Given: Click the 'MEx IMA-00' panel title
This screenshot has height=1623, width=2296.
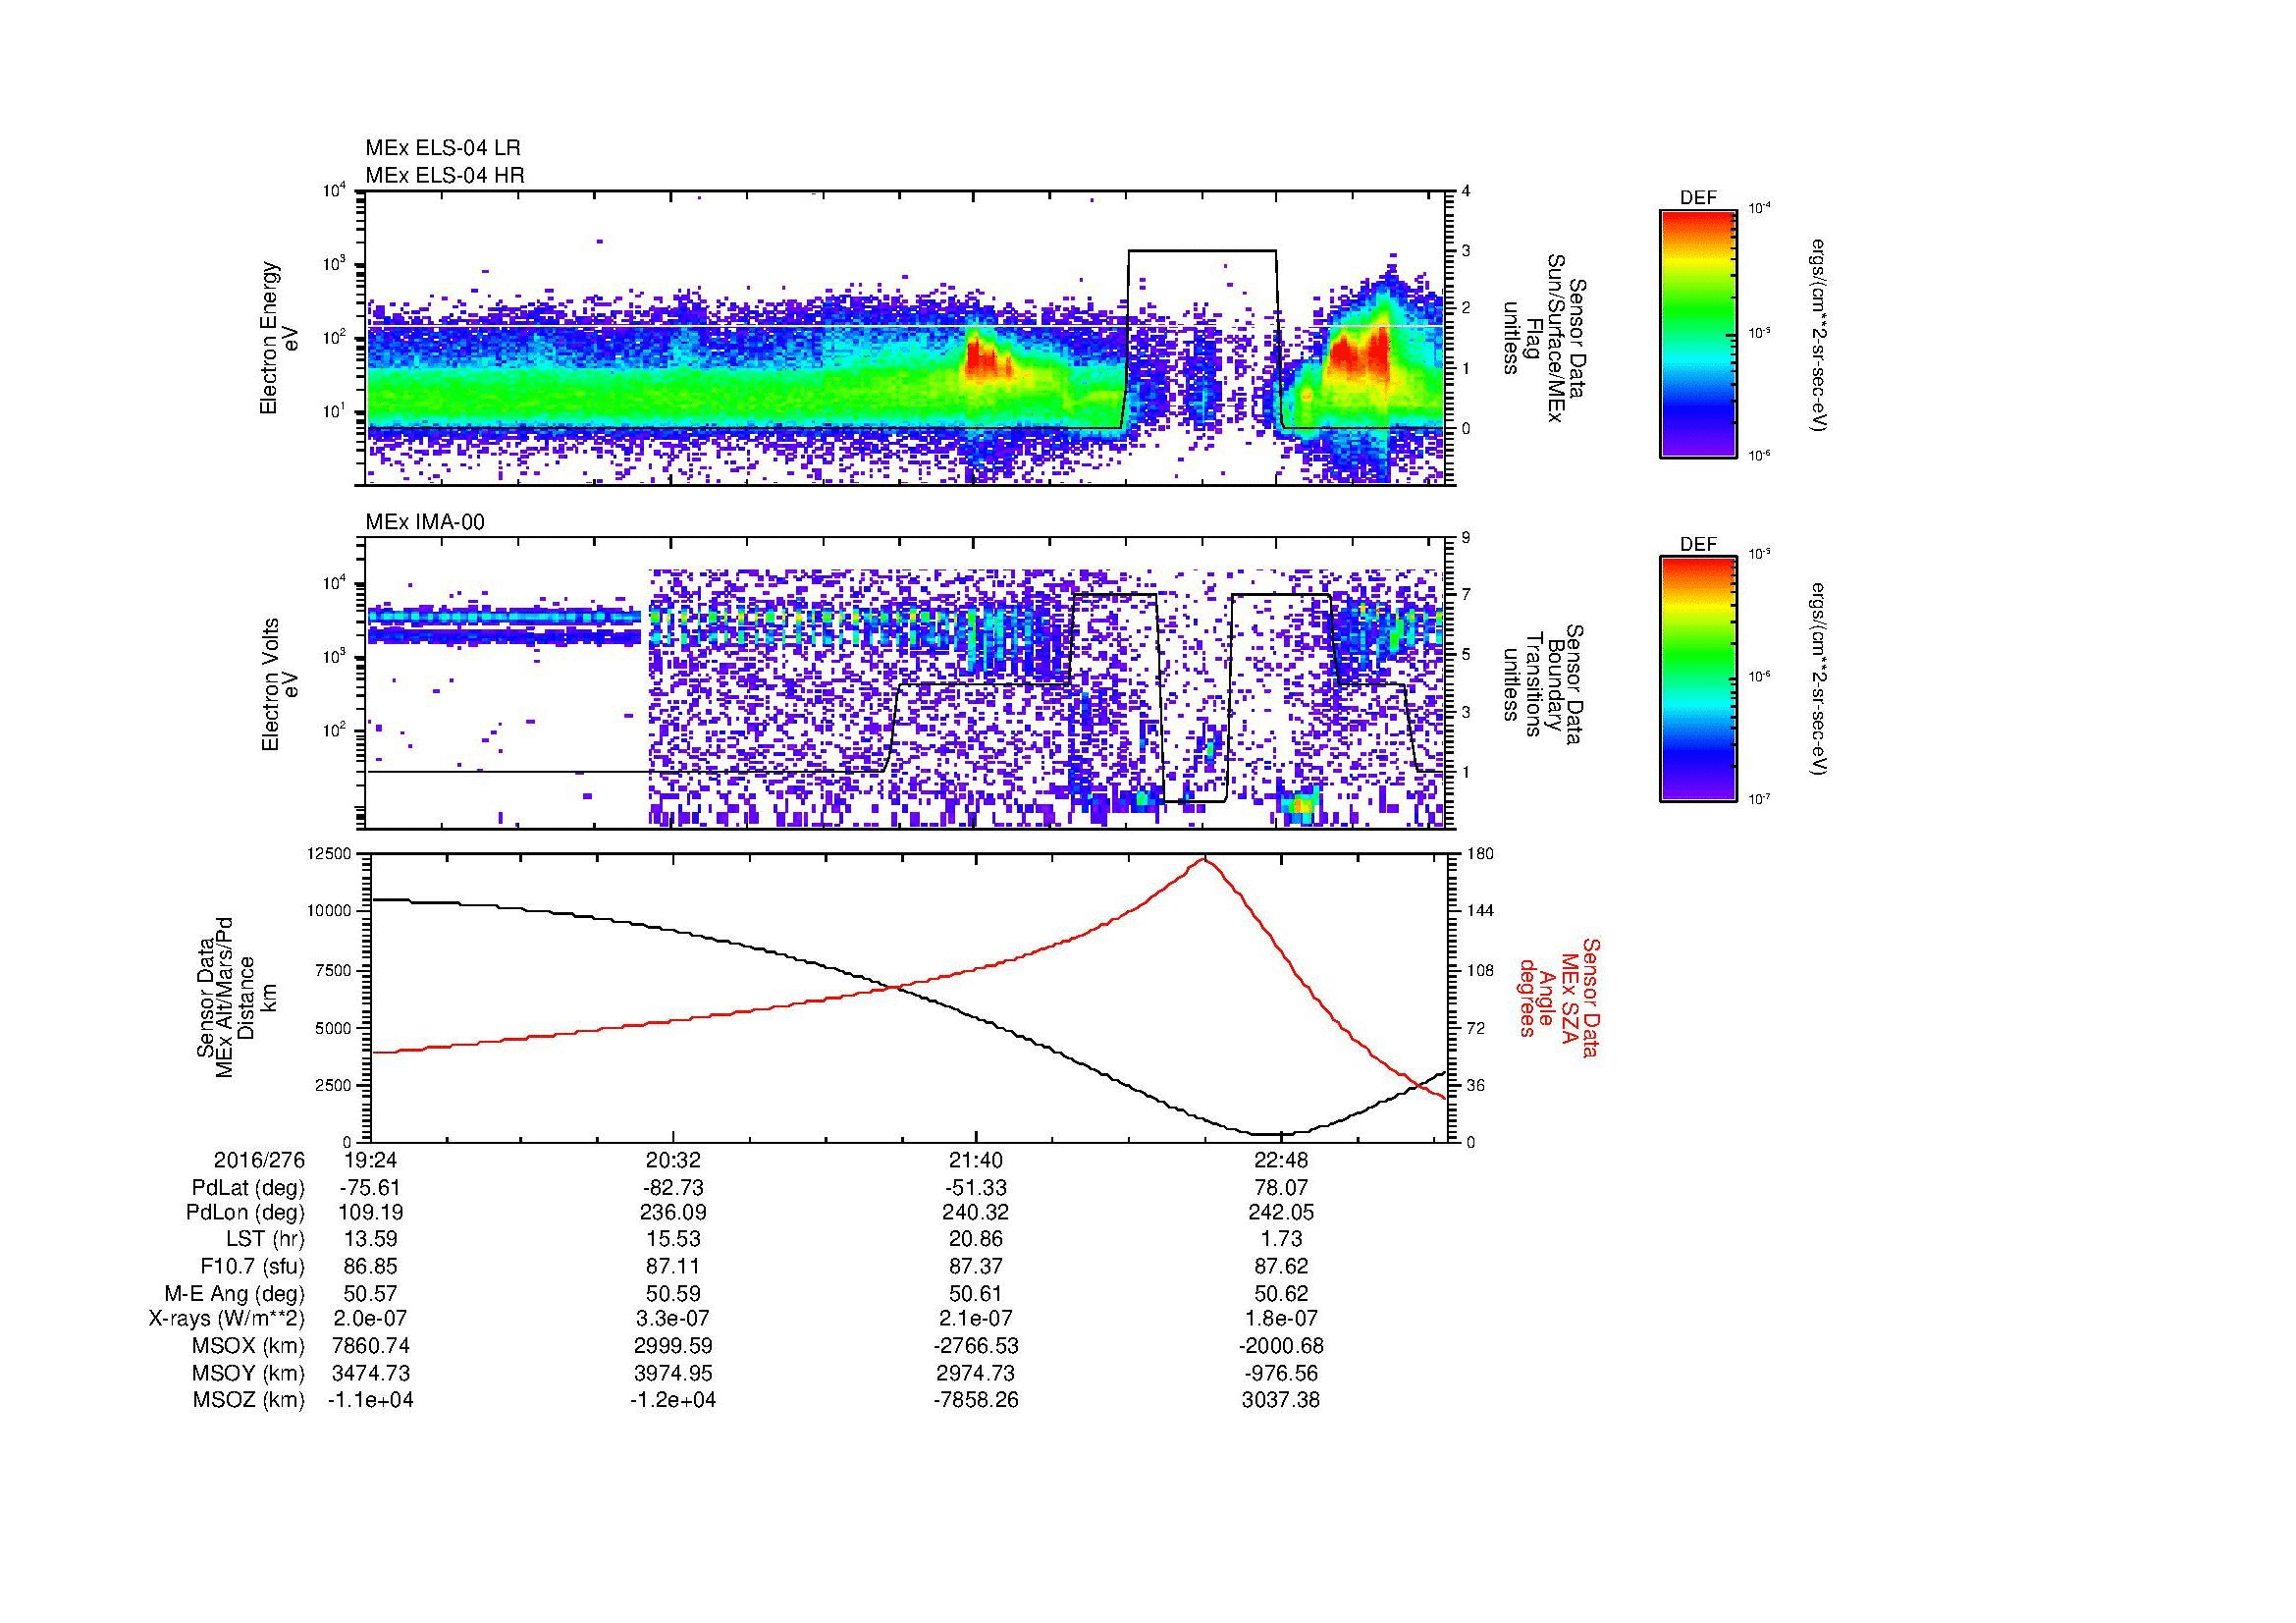Looking at the screenshot, I should tap(425, 522).
